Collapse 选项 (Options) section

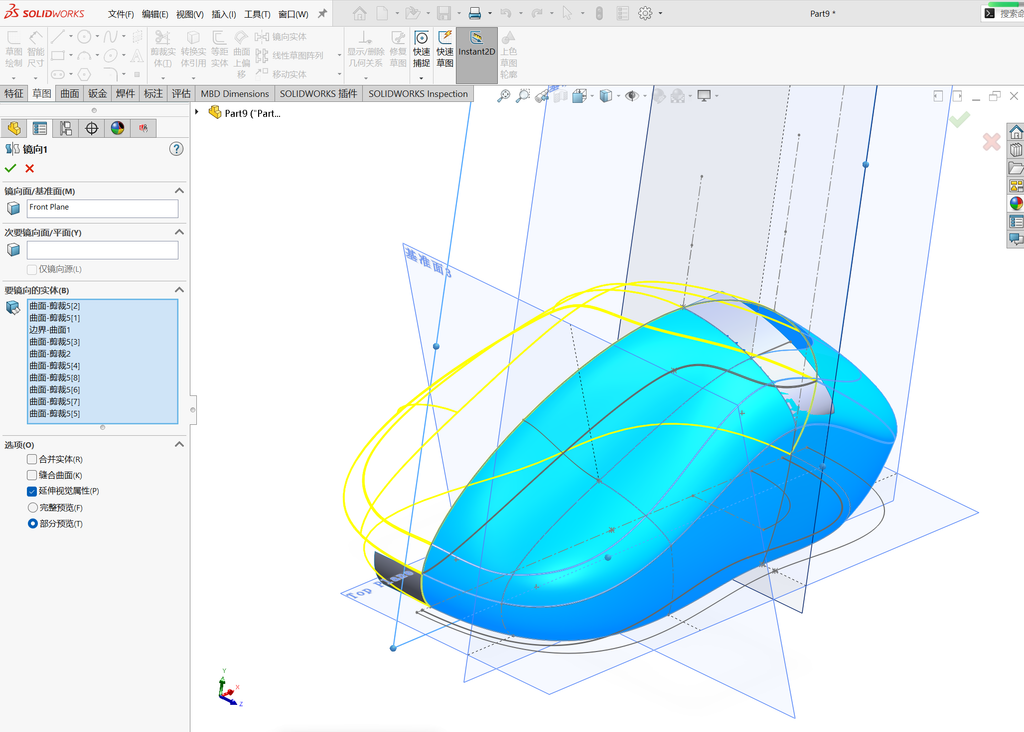point(180,444)
